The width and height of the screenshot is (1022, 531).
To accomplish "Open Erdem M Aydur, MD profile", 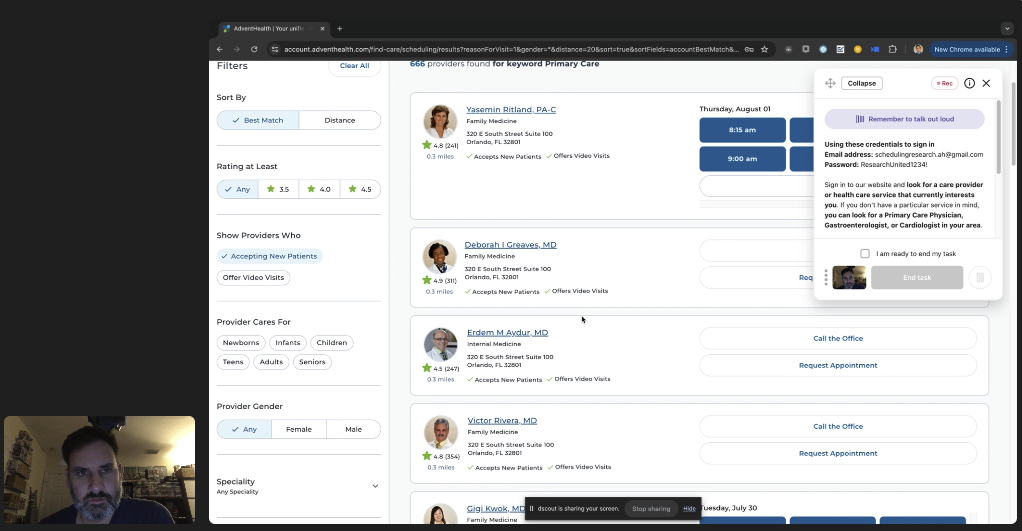I will [508, 333].
